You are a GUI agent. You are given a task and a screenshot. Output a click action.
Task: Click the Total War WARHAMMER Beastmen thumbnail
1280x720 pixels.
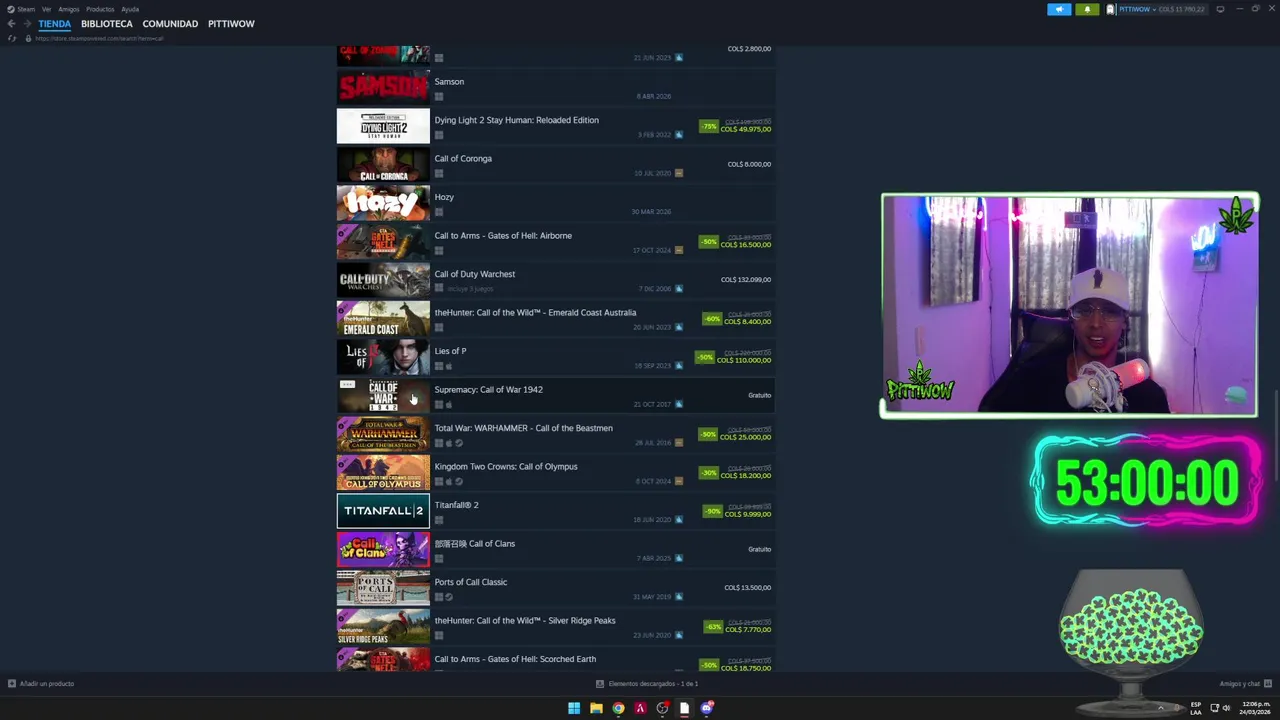(383, 435)
